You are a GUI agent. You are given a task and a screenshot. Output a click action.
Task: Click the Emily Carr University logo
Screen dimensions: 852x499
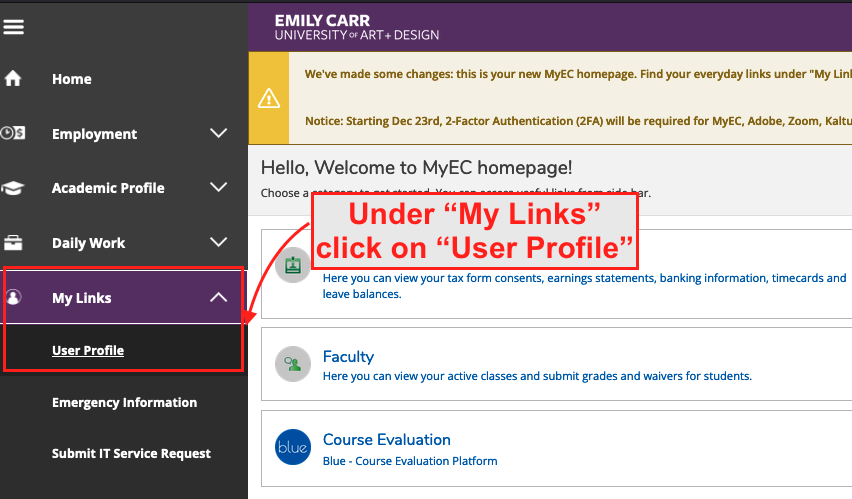coord(356,27)
